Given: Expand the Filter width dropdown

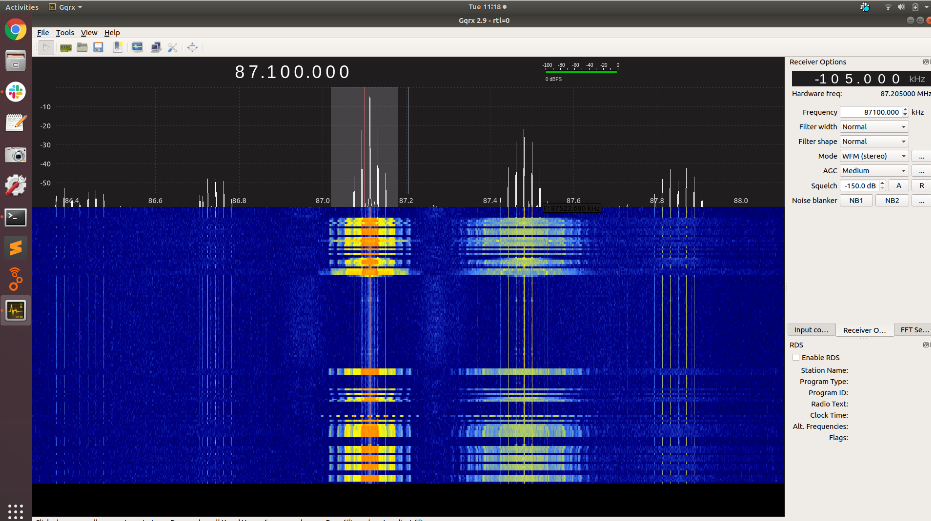Looking at the screenshot, I should [x=873, y=127].
